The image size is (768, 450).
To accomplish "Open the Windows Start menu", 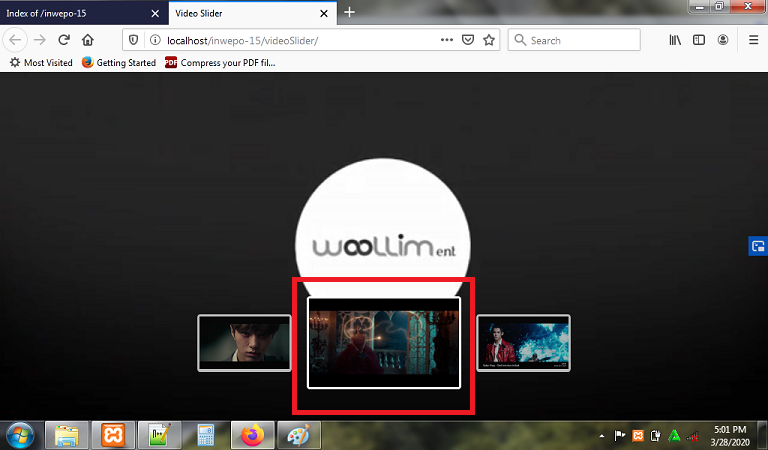I will [x=20, y=435].
